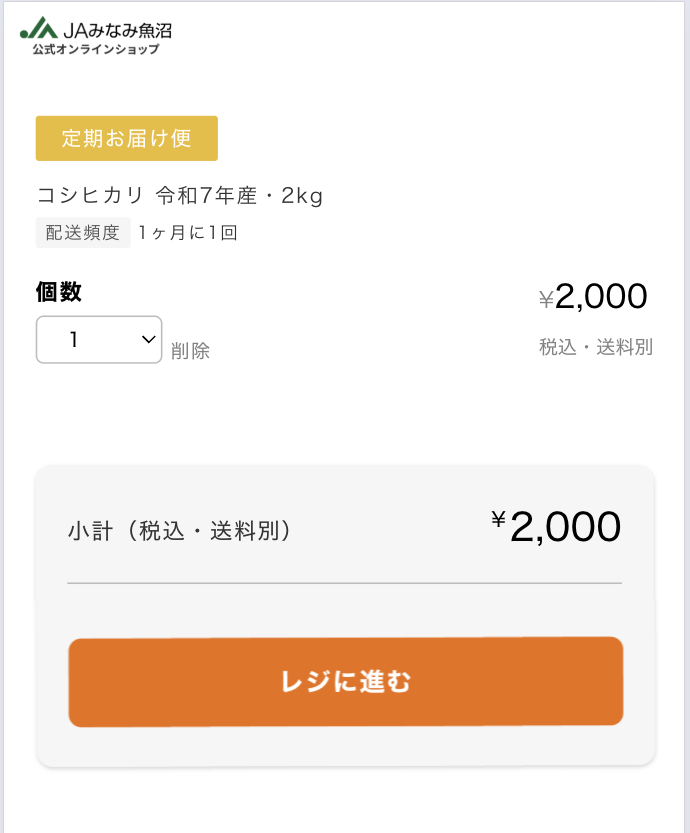Click the ¥2,000 item price
690x833 pixels.
tap(595, 296)
